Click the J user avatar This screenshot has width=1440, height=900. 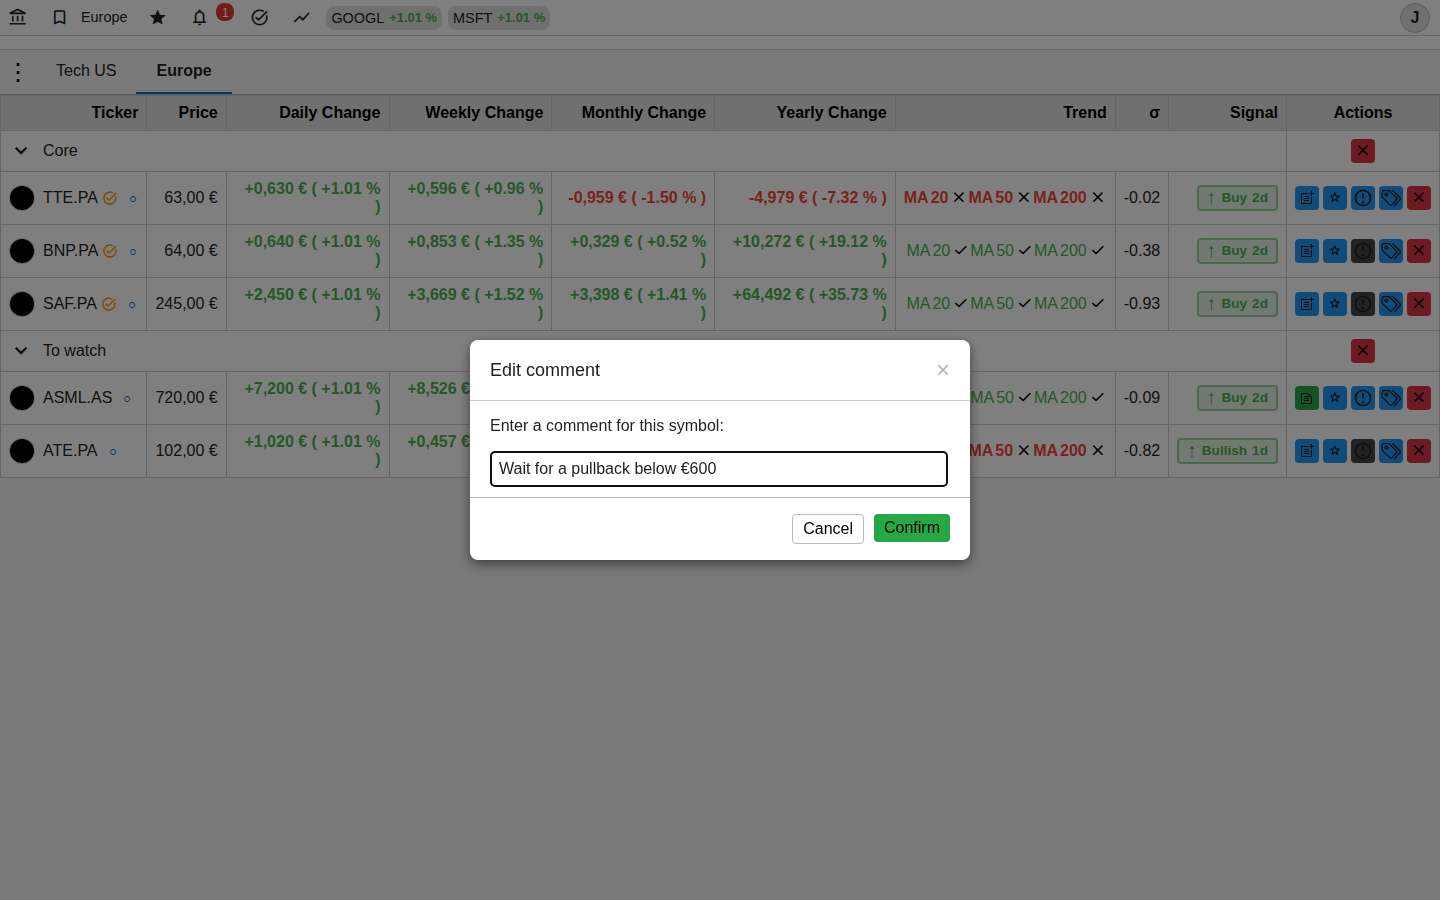point(1415,18)
